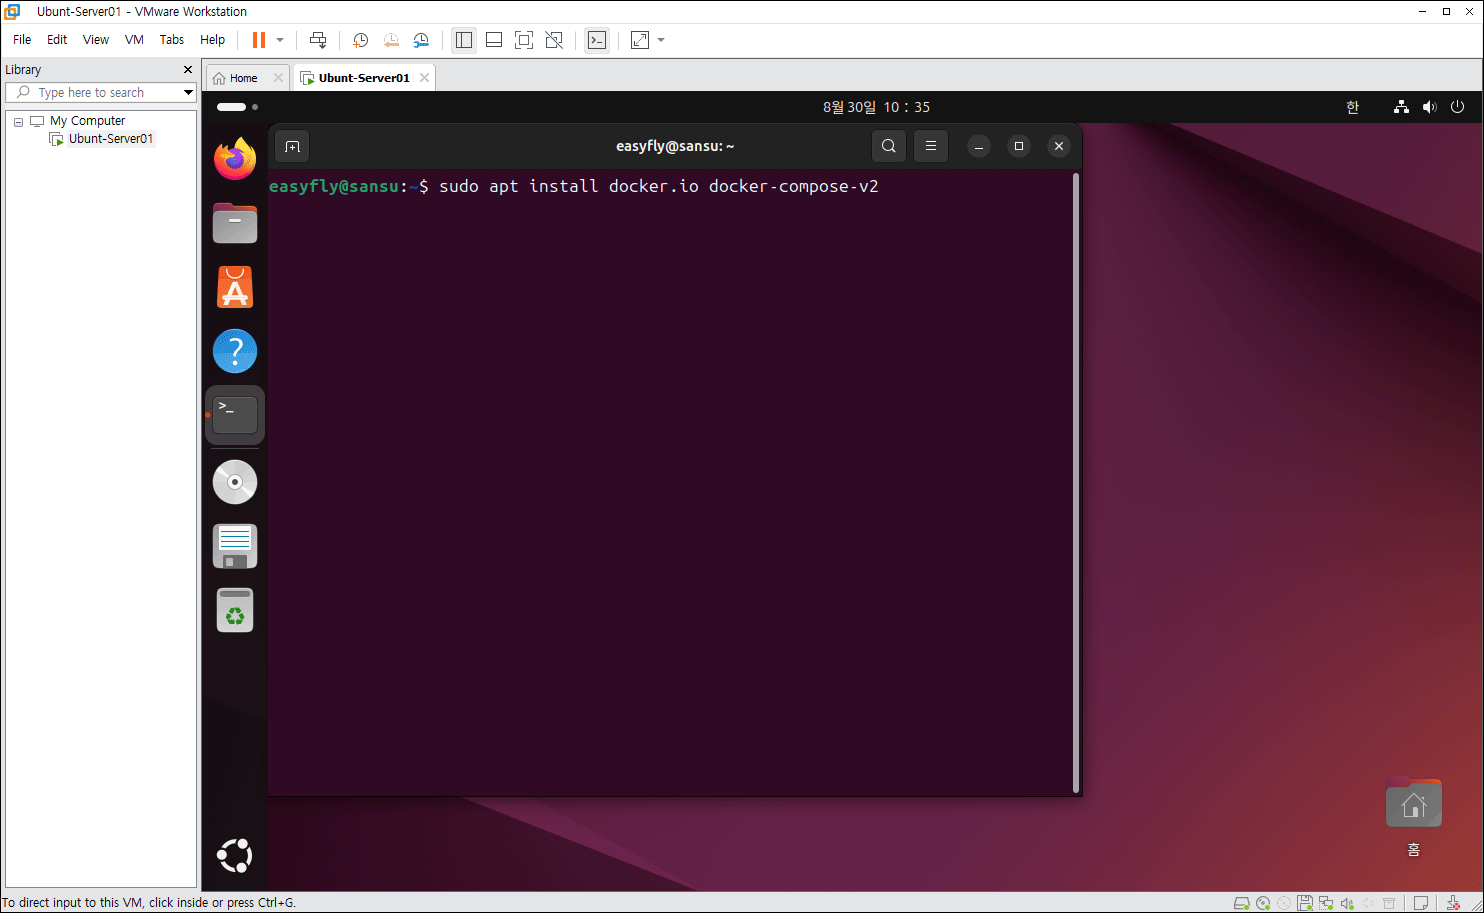
Task: Close the Home tab
Action: point(278,78)
